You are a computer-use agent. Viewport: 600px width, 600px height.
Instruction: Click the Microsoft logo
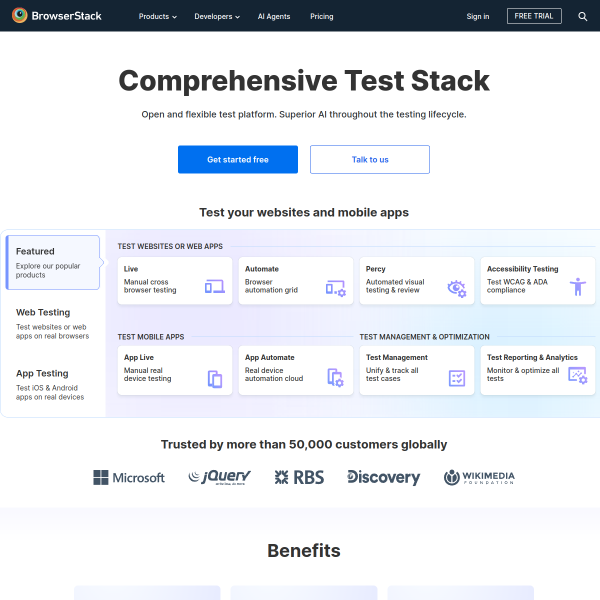pyautogui.click(x=129, y=477)
